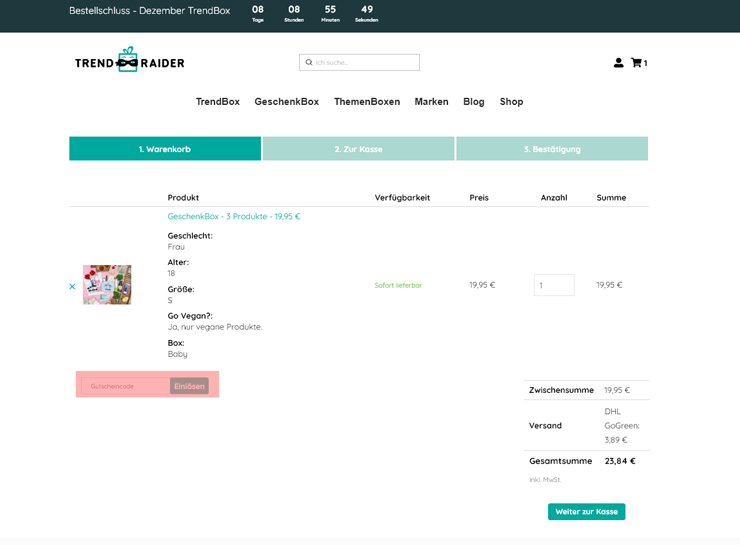Image resolution: width=740 pixels, height=545 pixels.
Task: Open the Blog page
Action: 473,101
